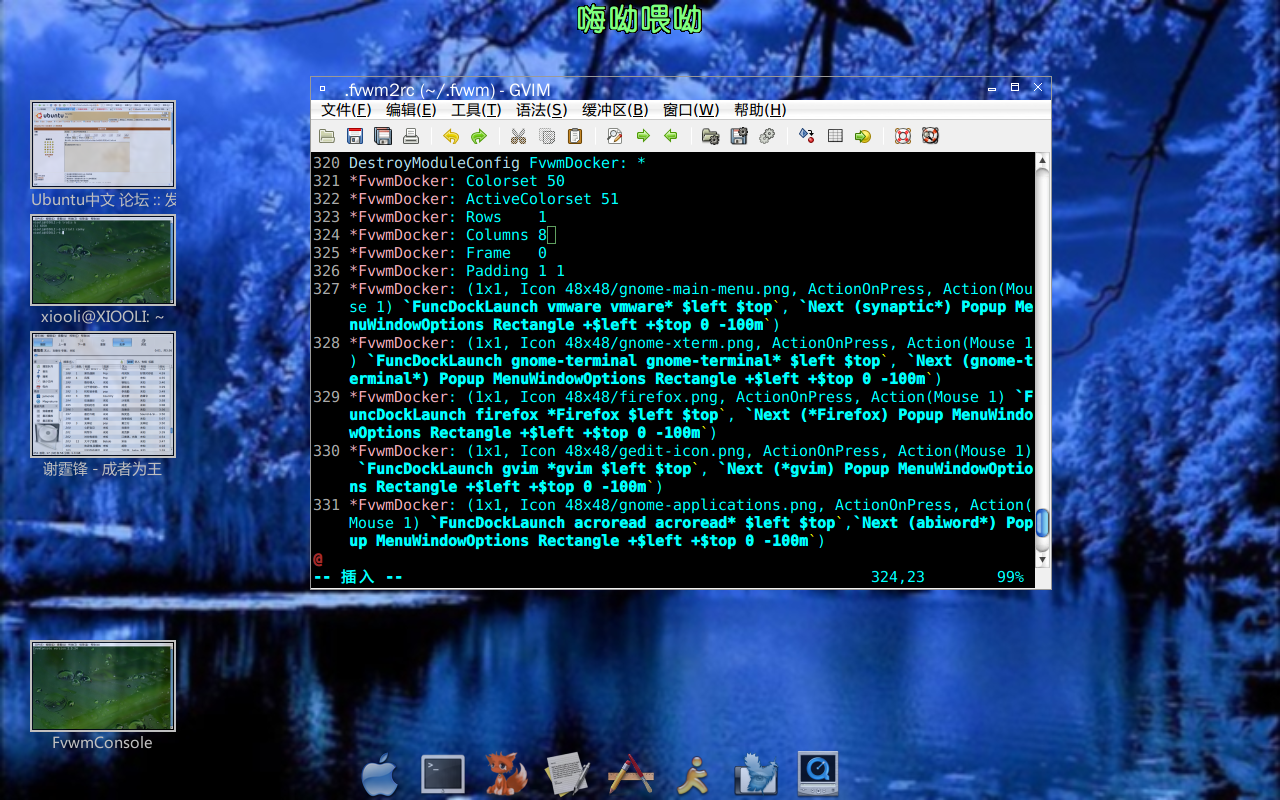Viewport: 1280px width, 800px height.
Task: Search help with the lifebuoy magnifier icon
Action: pyautogui.click(x=931, y=136)
